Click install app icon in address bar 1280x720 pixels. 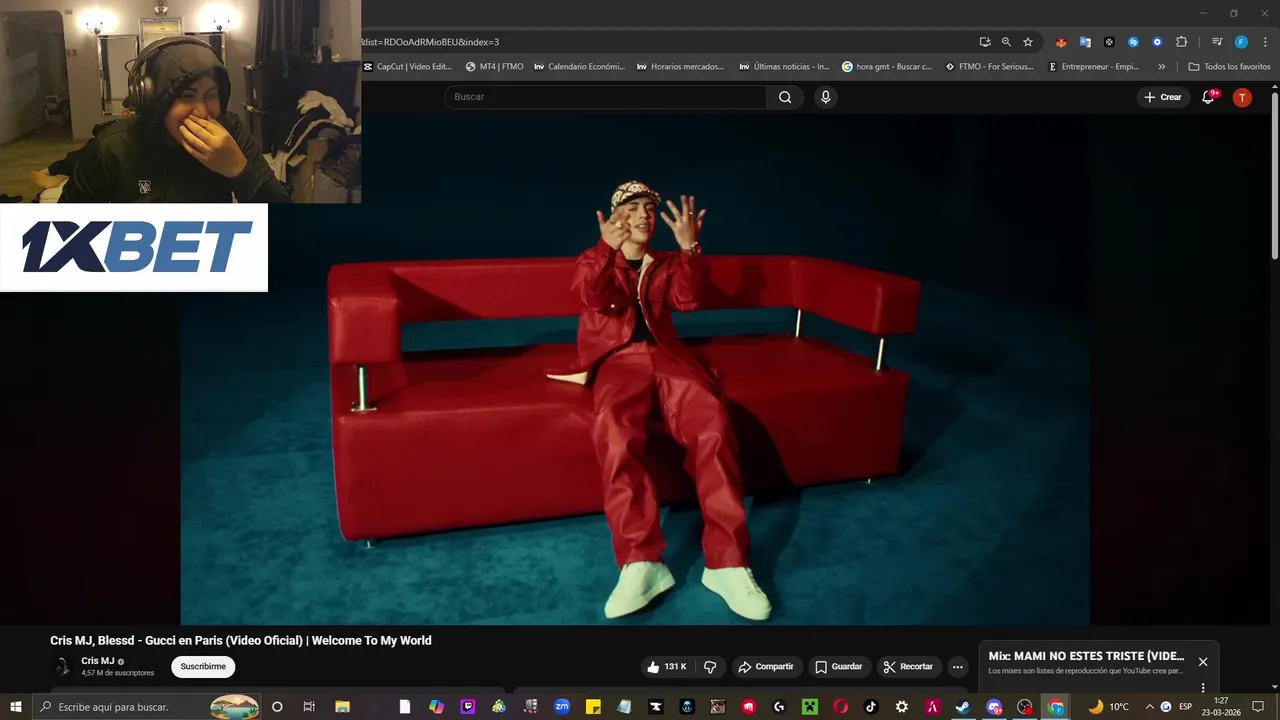point(985,42)
